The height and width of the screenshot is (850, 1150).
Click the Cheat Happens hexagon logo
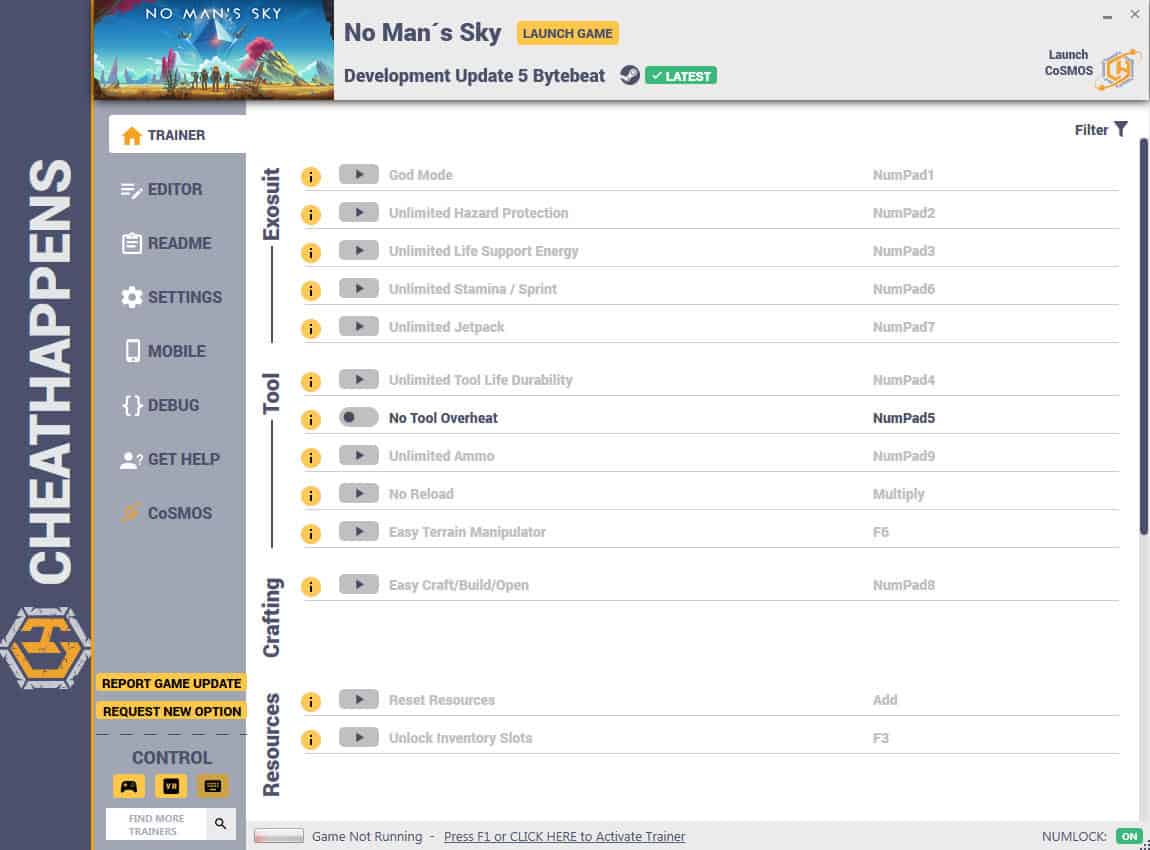tap(45, 648)
